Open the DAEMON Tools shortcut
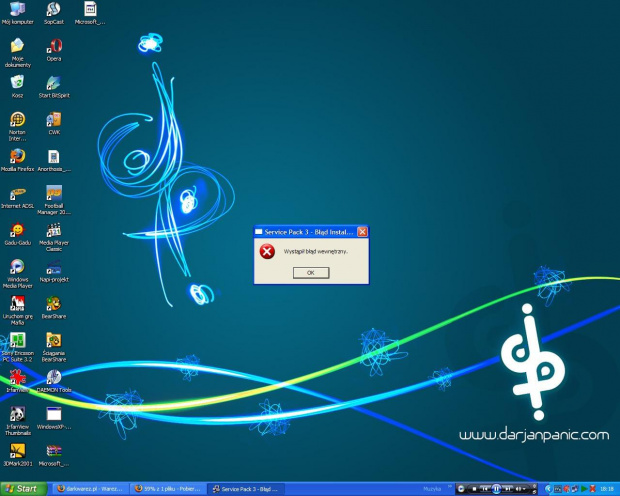620x496 pixels. click(x=54, y=381)
